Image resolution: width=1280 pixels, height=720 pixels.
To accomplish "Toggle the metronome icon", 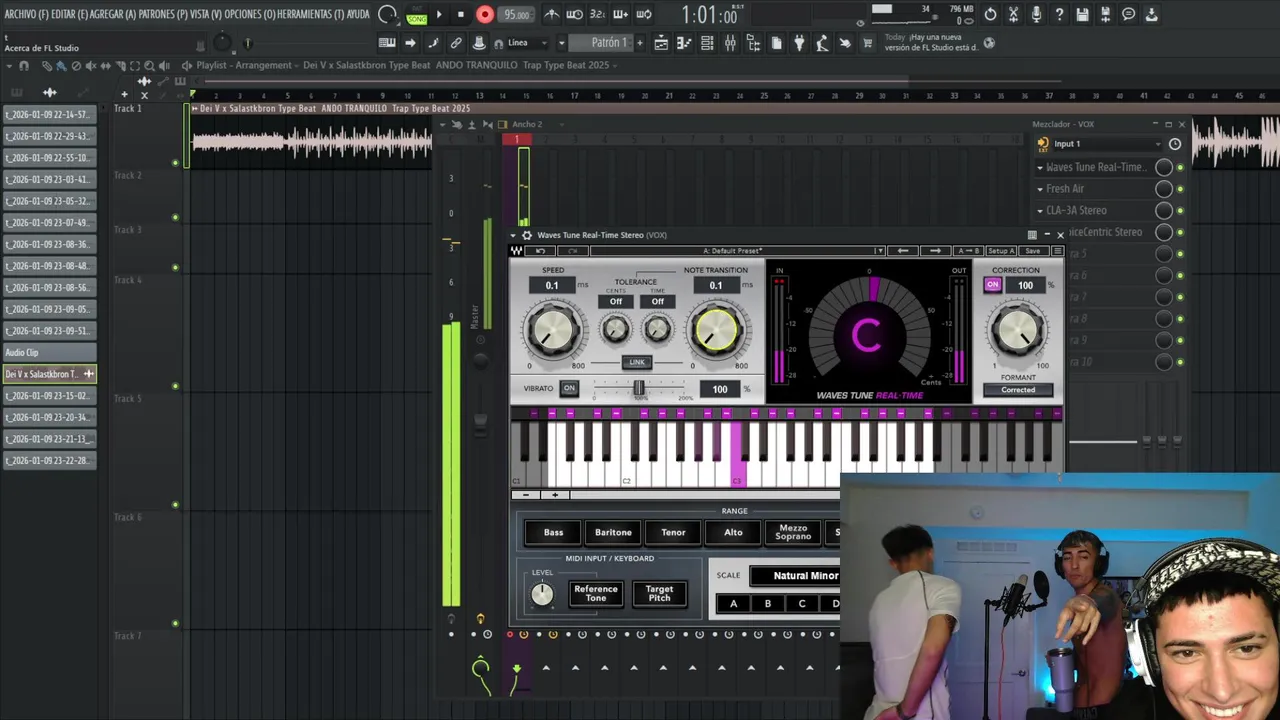I will click(x=551, y=14).
